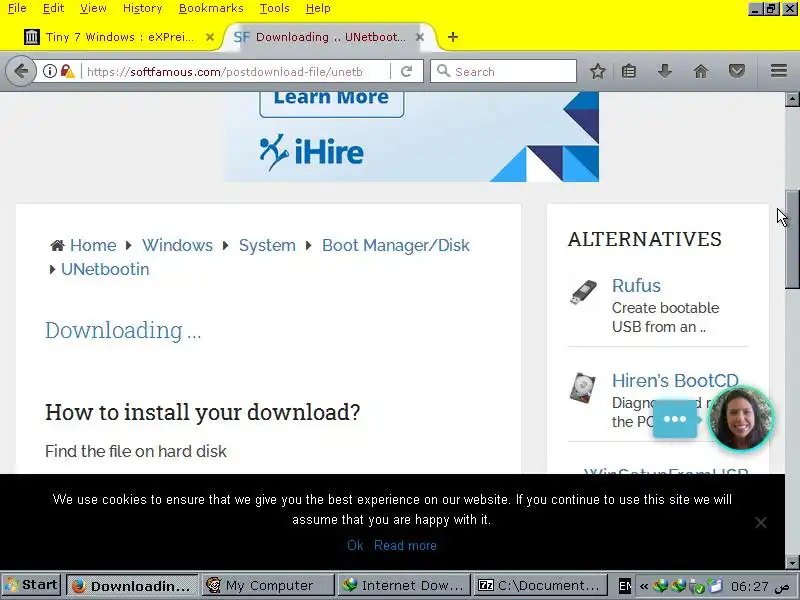The width and height of the screenshot is (800, 600).
Task: Click the chat agent avatar photo
Action: click(x=741, y=418)
